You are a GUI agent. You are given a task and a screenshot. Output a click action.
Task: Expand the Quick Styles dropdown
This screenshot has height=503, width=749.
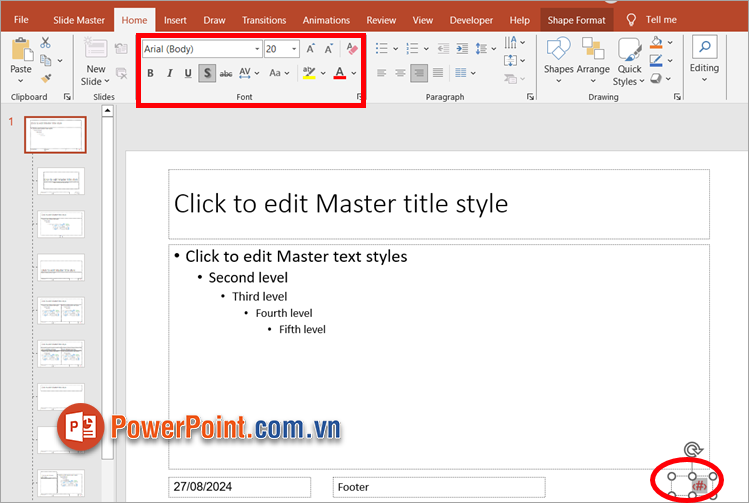tap(629, 60)
